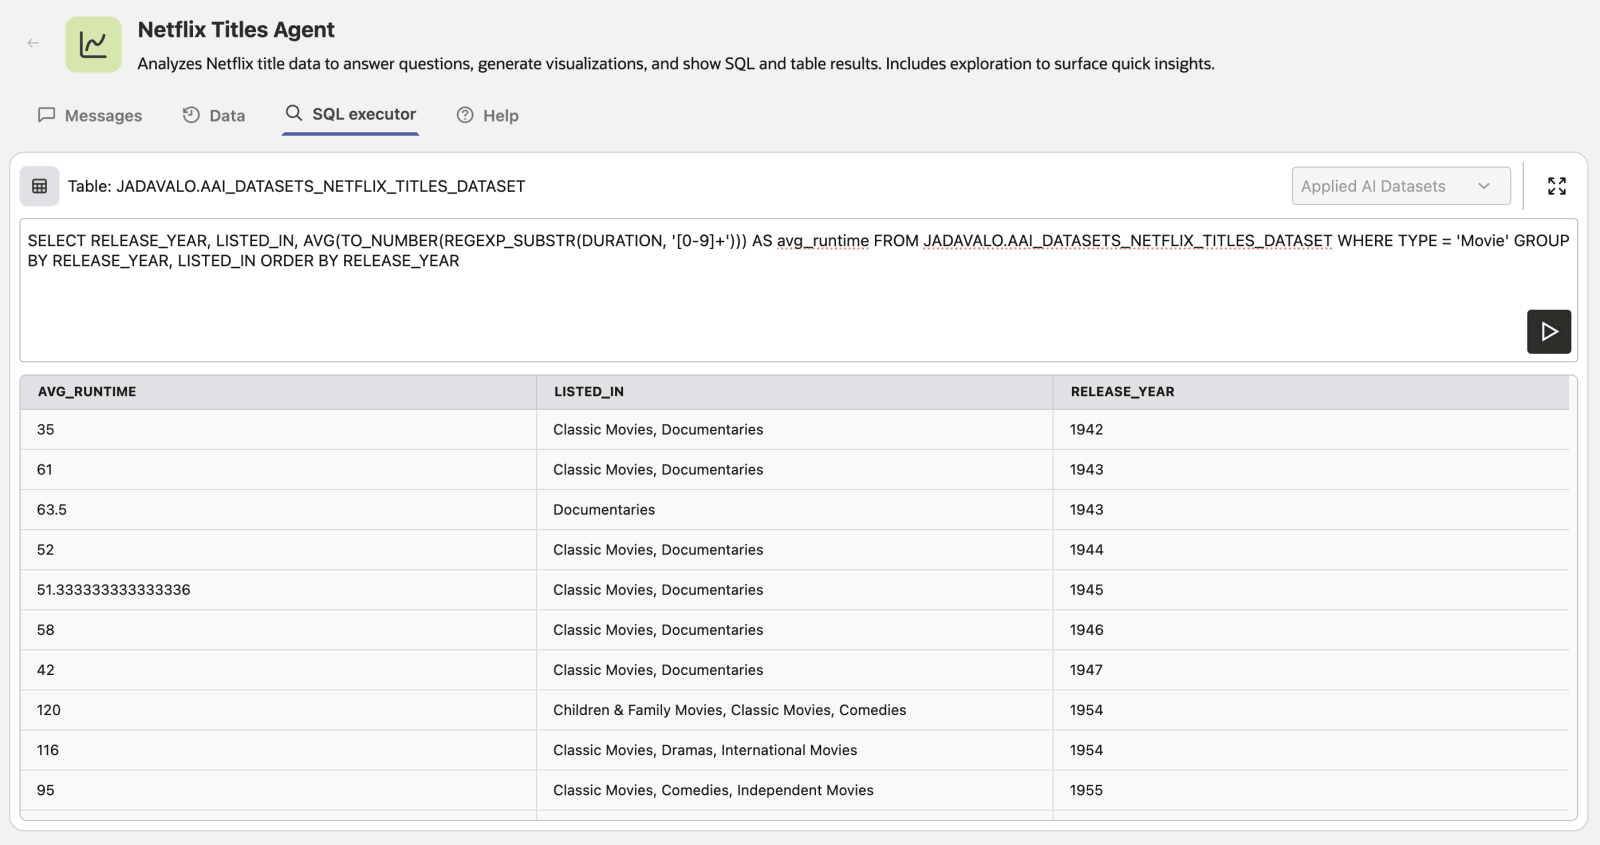Click the 'Documentaries' only cell

[x=794, y=510]
